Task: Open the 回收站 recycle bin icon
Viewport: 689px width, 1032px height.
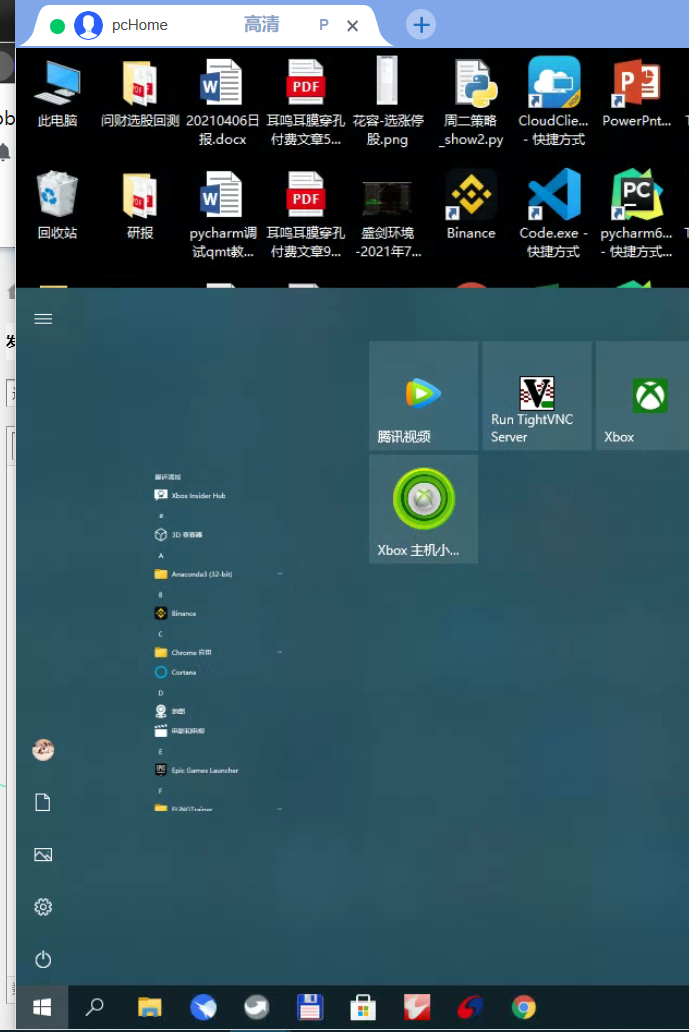Action: pos(57,205)
